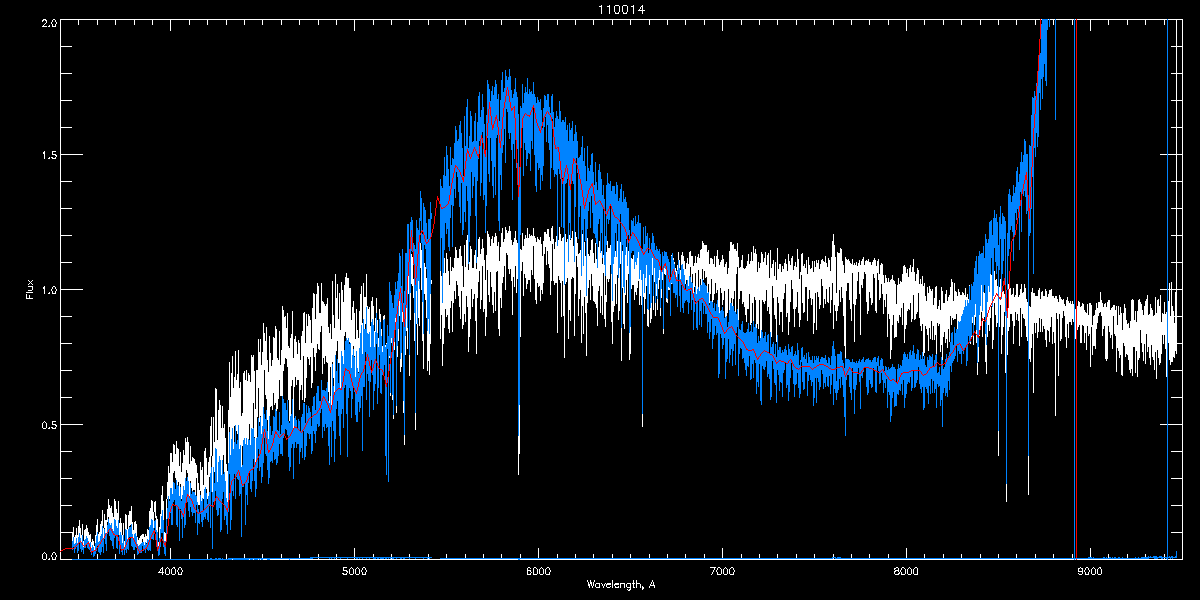Click the 8000 x-axis tick label
This screenshot has width=1200, height=600.
pyautogui.click(x=906, y=572)
